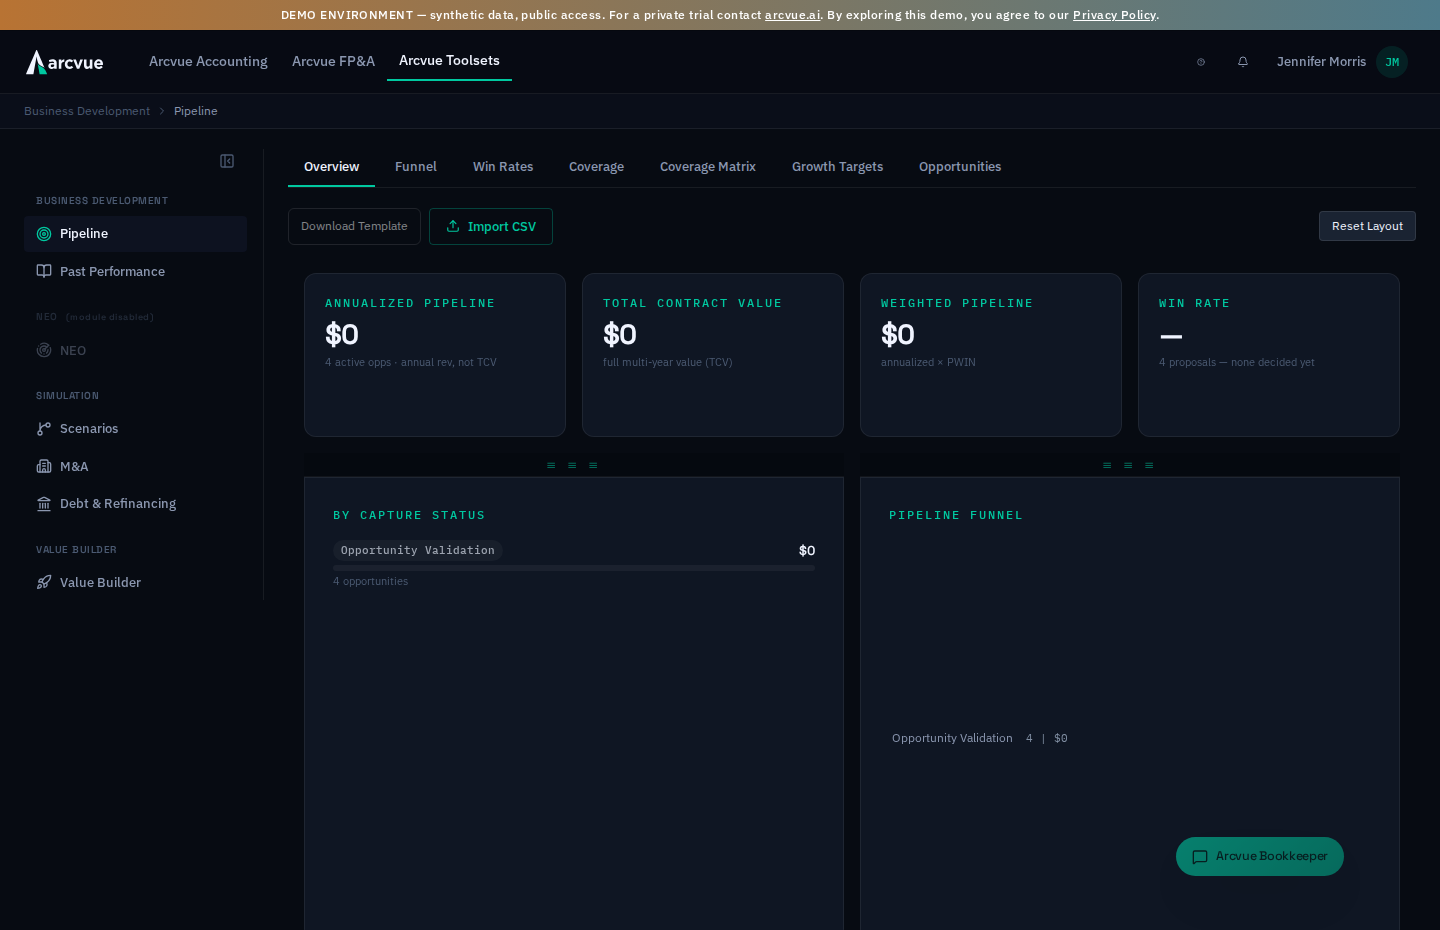The height and width of the screenshot is (930, 1440).
Task: Click the upload icon in Import CSV
Action: pyautogui.click(x=453, y=226)
